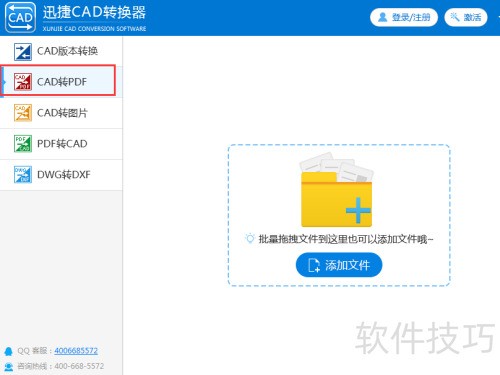Select DWG转DXF menu entry
Screen dimensions: 500x375
coord(61,175)
